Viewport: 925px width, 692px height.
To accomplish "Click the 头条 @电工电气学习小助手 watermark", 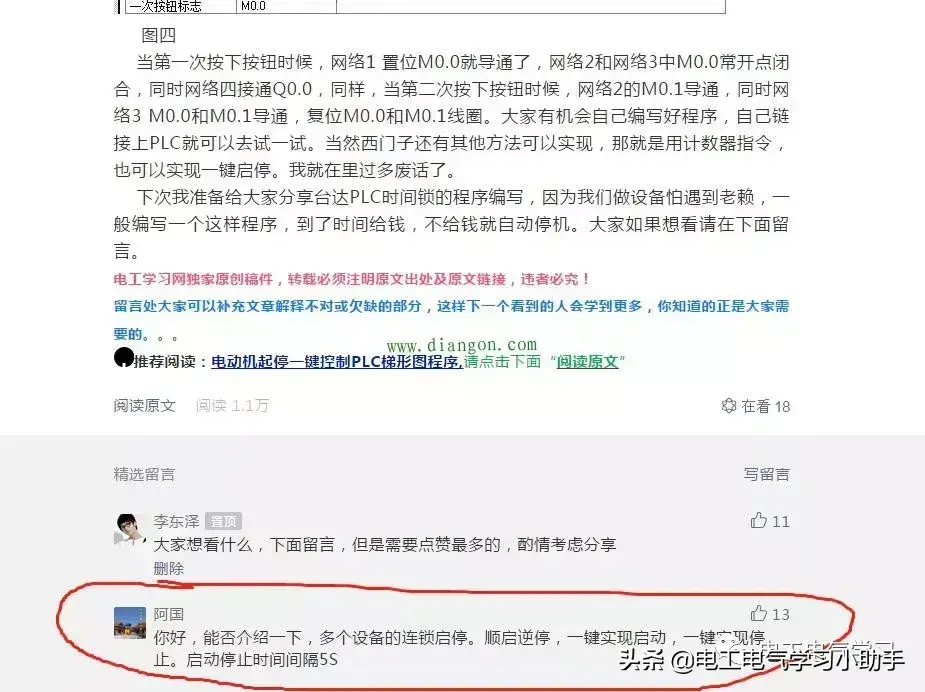I will [761, 658].
